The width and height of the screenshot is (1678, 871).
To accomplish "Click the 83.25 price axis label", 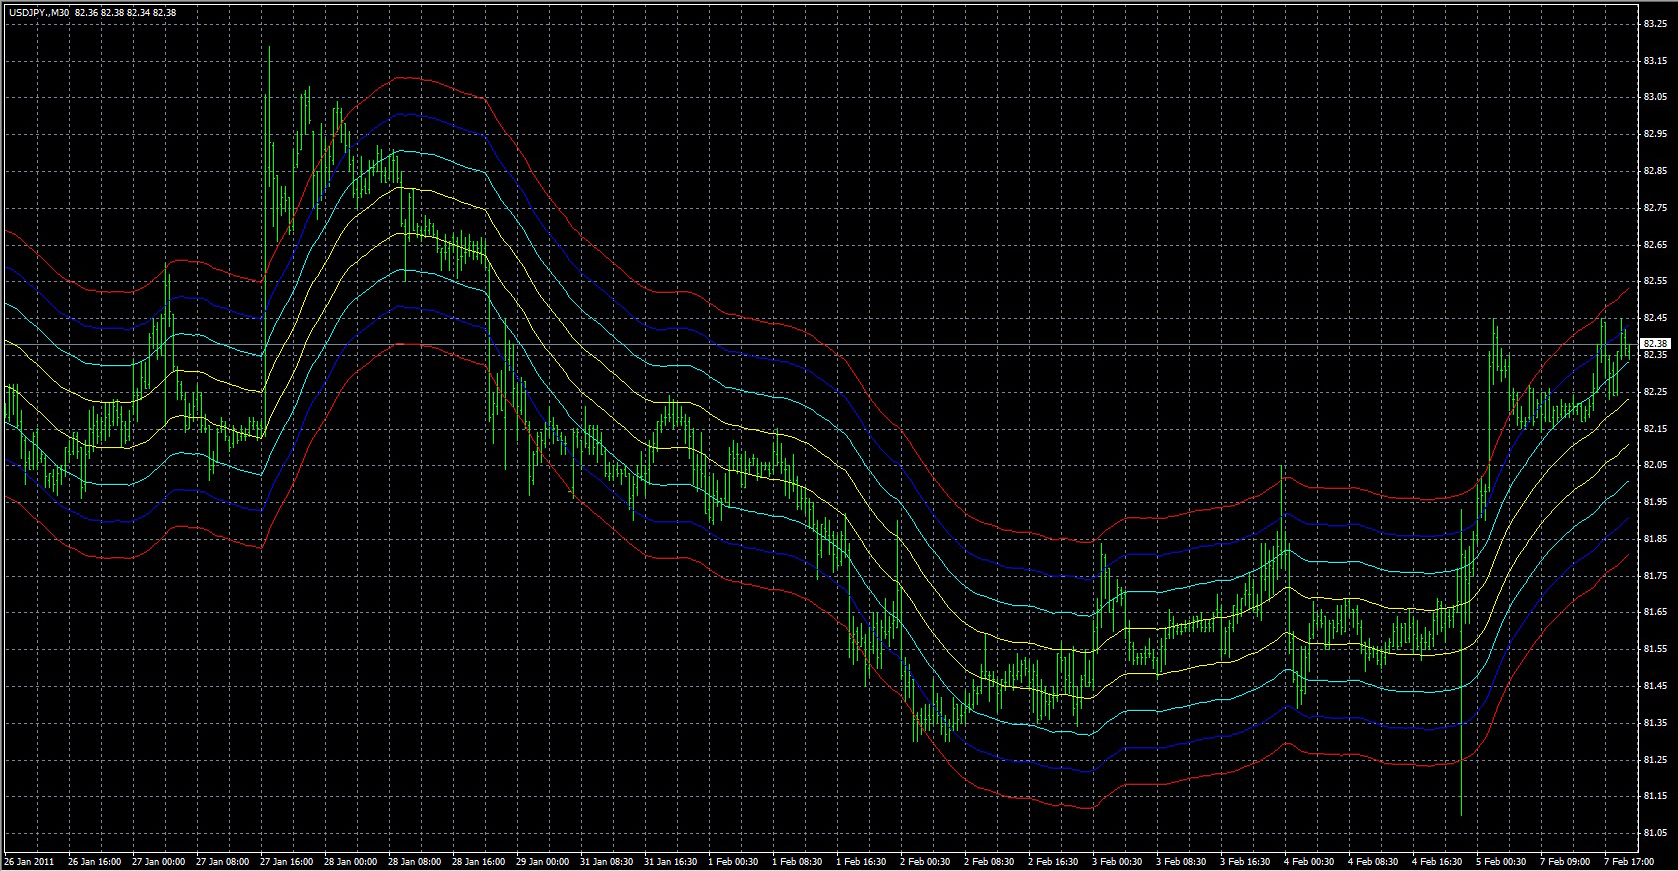I will click(x=1654, y=24).
